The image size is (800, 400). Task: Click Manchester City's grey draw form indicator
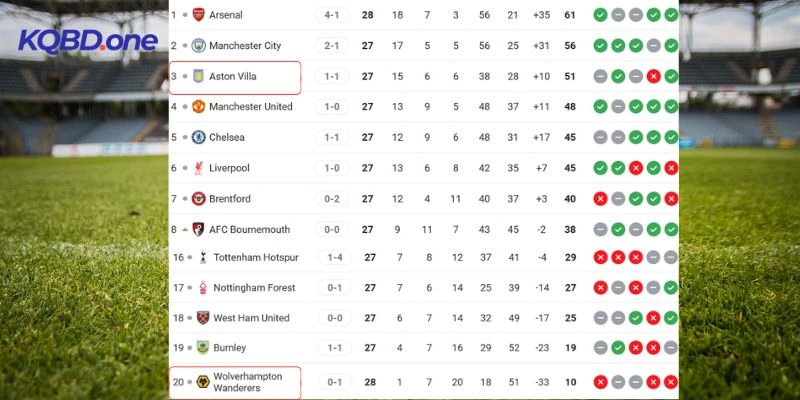(652, 46)
